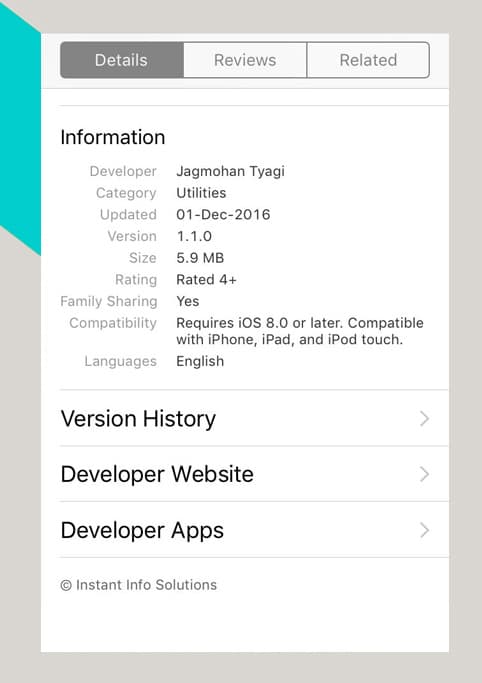Click developer name Jagmohan Tyagi
This screenshot has width=482, height=683.
coord(230,171)
